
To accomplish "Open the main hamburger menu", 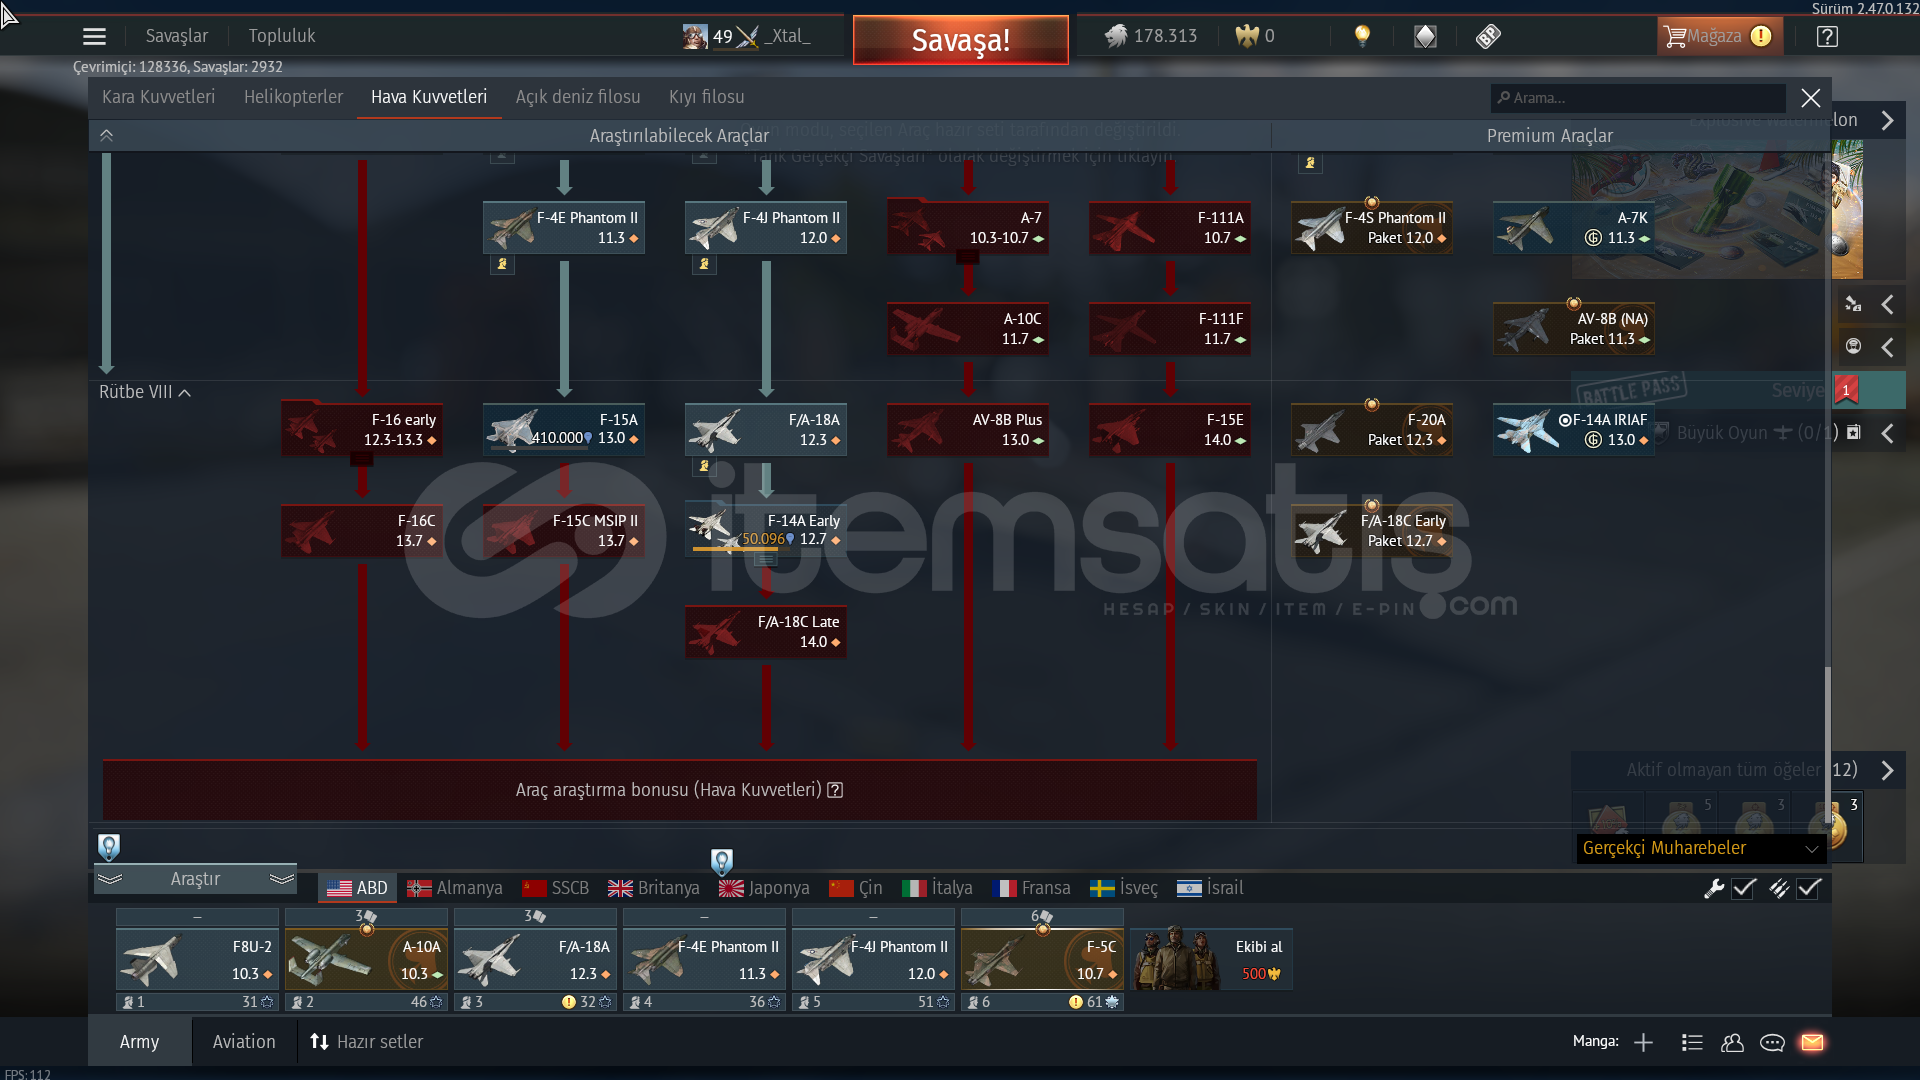I will pyautogui.click(x=94, y=37).
